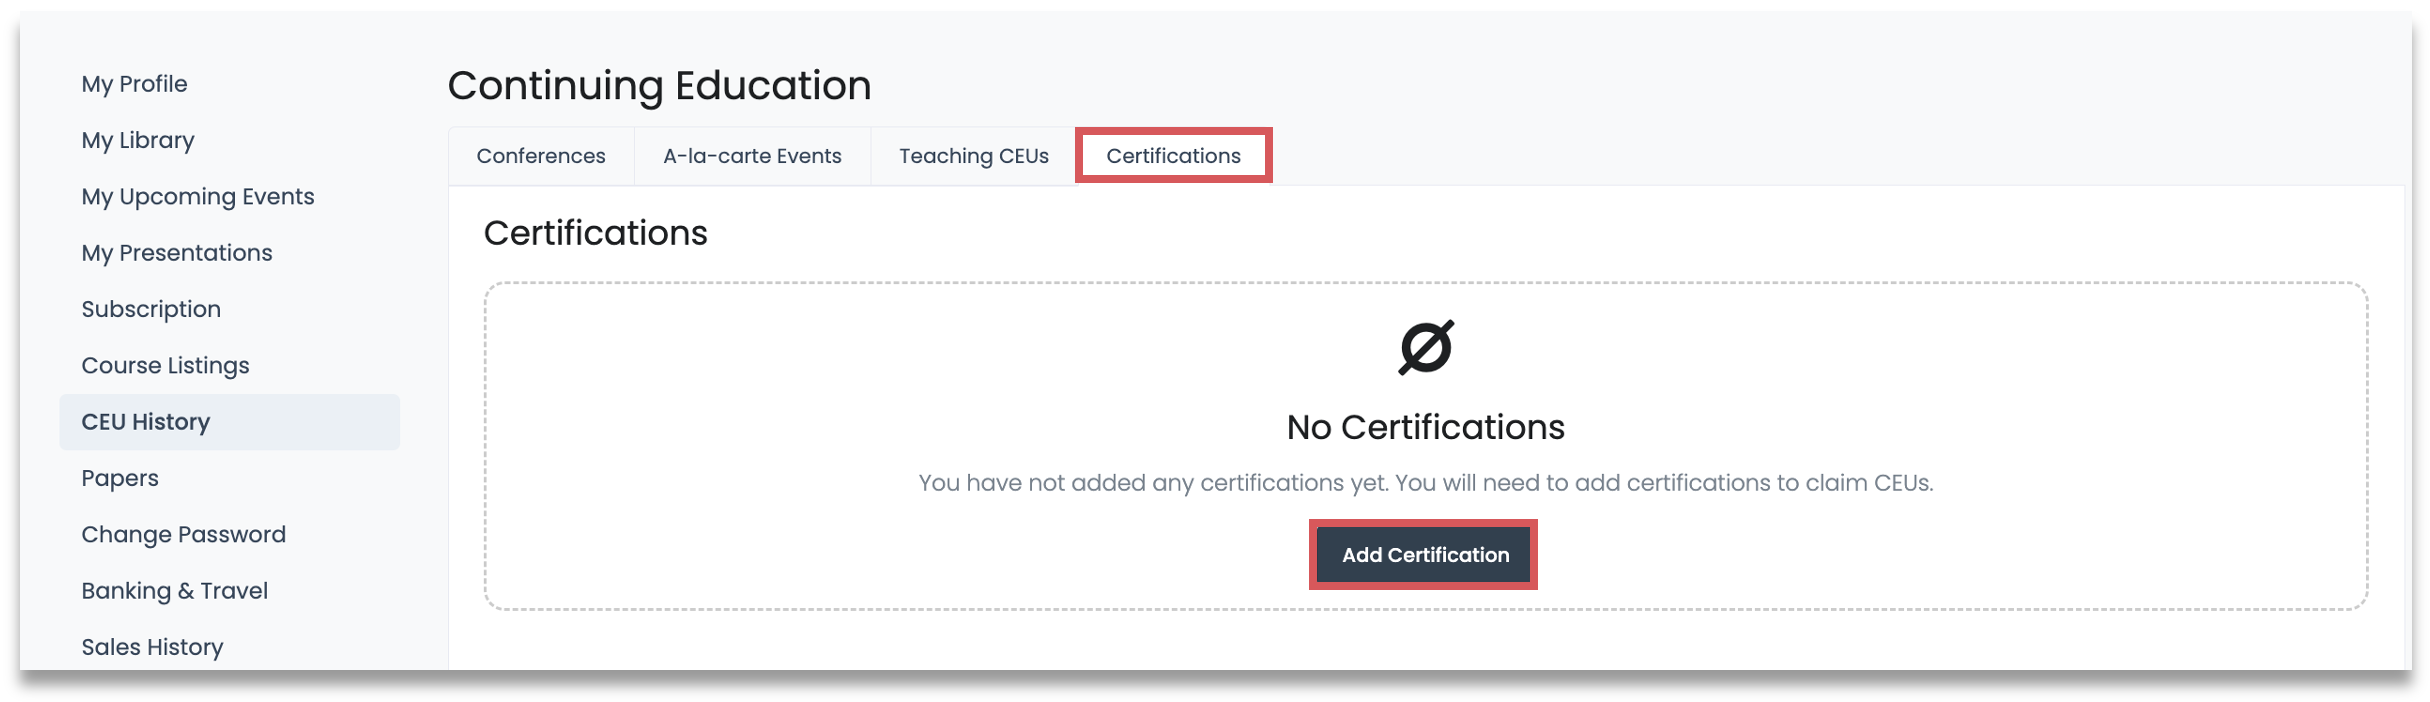Click the empty-state null symbol icon

click(x=1425, y=347)
